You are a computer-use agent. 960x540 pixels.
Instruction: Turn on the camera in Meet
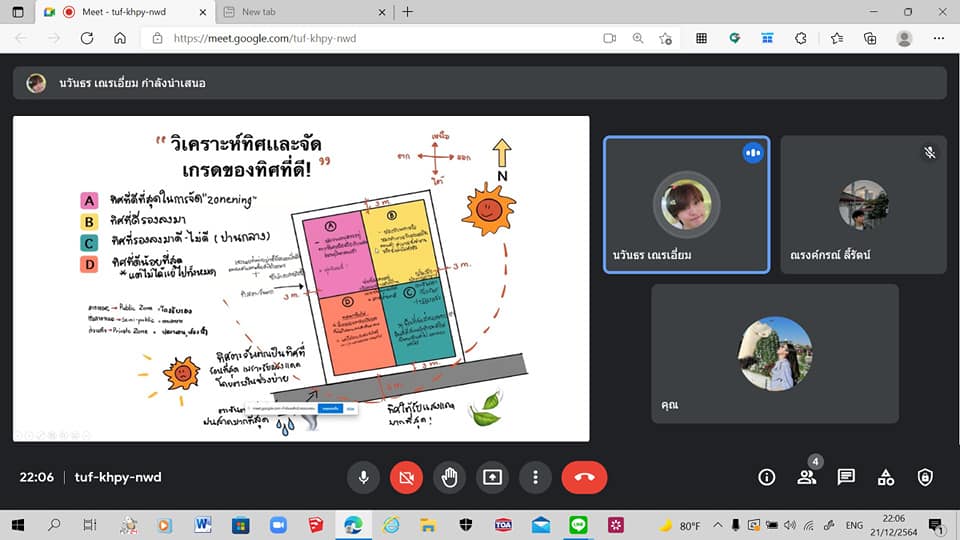(406, 477)
